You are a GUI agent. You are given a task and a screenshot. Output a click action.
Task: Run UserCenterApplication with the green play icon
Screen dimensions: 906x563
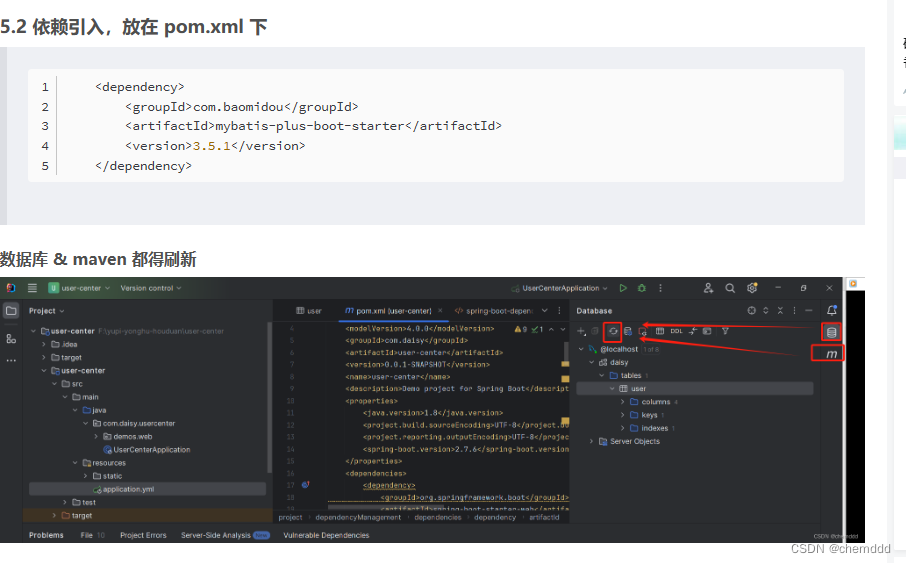coord(623,288)
